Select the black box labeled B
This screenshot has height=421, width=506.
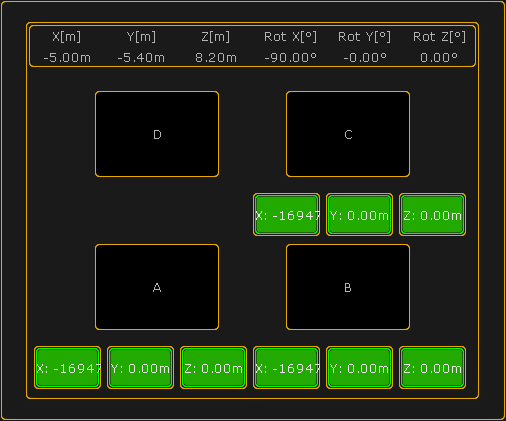(x=348, y=287)
